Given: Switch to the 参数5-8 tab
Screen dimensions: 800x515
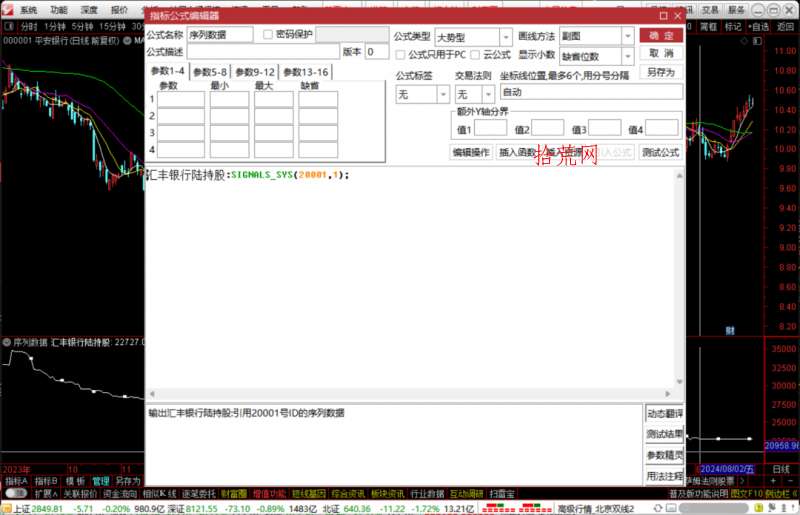Looking at the screenshot, I should click(x=210, y=72).
